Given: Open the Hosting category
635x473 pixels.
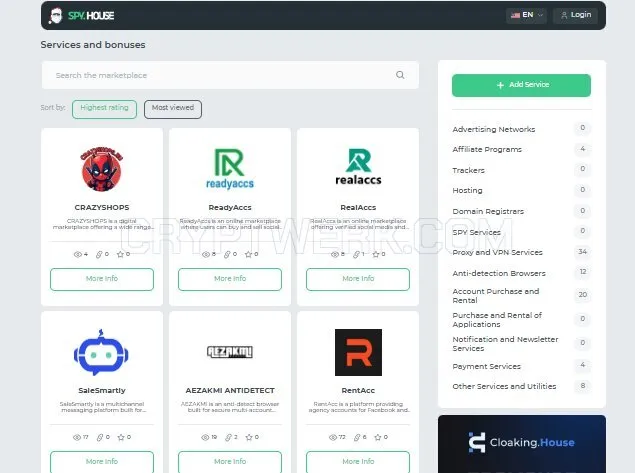Looking at the screenshot, I should 521,190.
